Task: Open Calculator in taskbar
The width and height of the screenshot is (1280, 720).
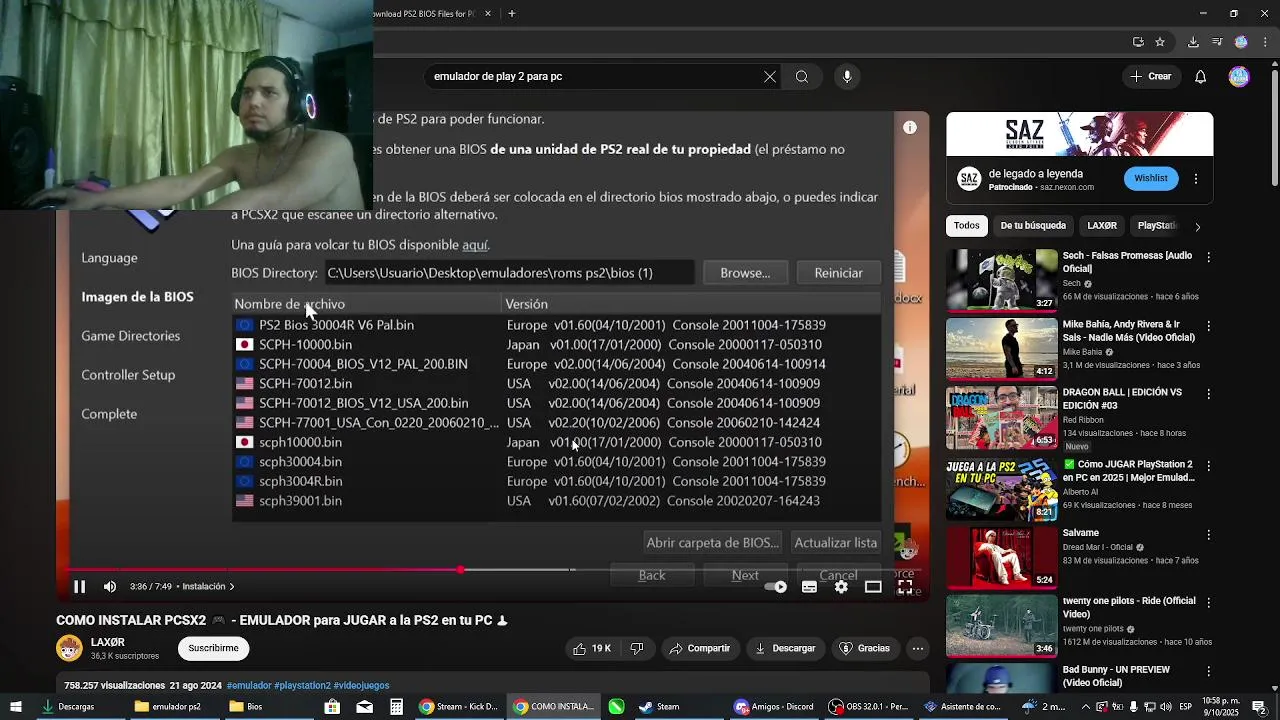Action: pyautogui.click(x=397, y=707)
